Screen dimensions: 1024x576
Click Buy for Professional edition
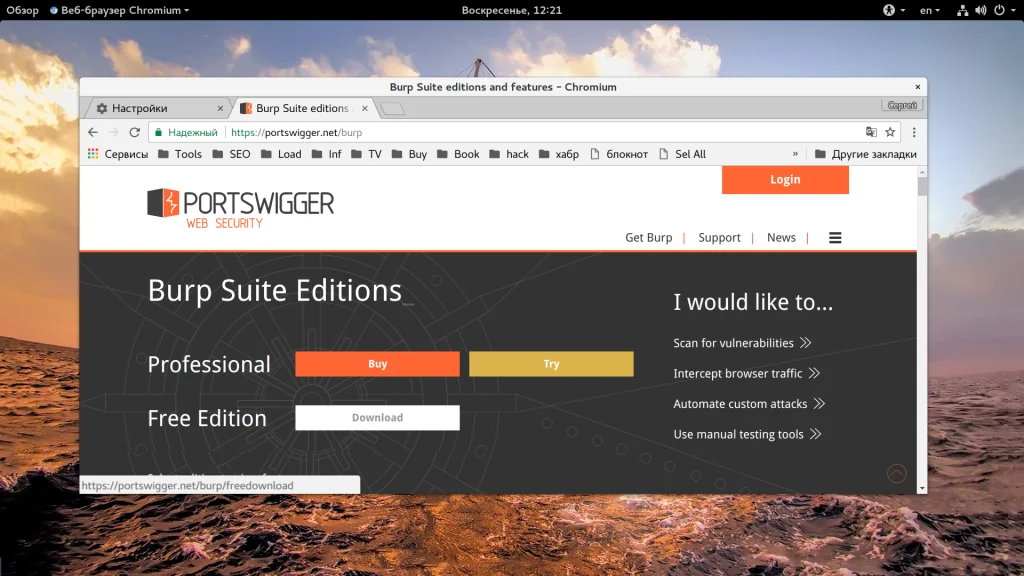377,364
